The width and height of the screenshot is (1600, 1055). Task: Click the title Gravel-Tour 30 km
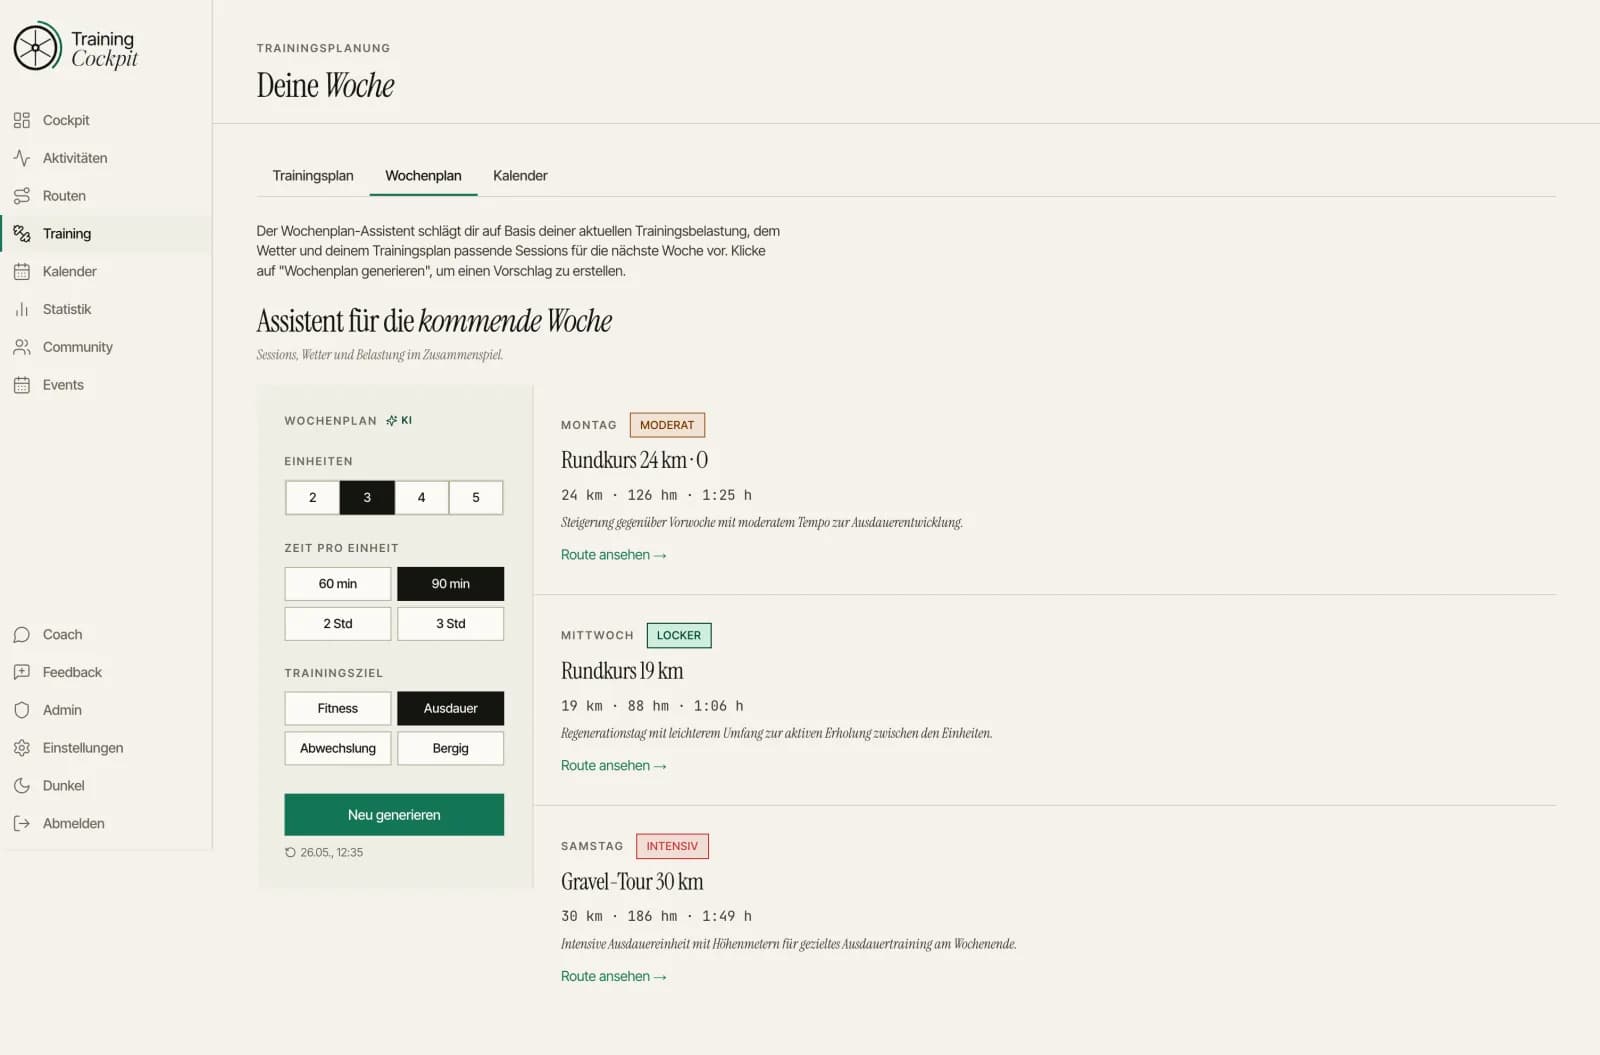click(632, 882)
